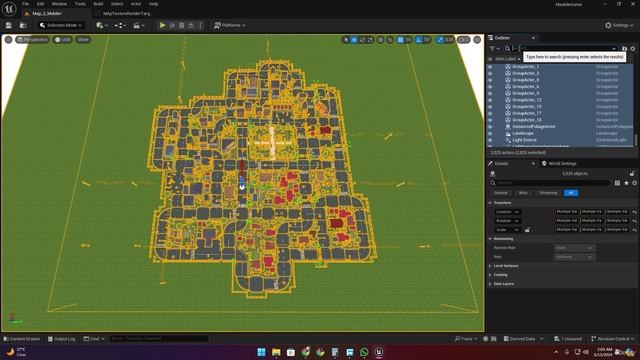Open the Selection Mode dropdown
The width and height of the screenshot is (640, 360).
(61, 25)
